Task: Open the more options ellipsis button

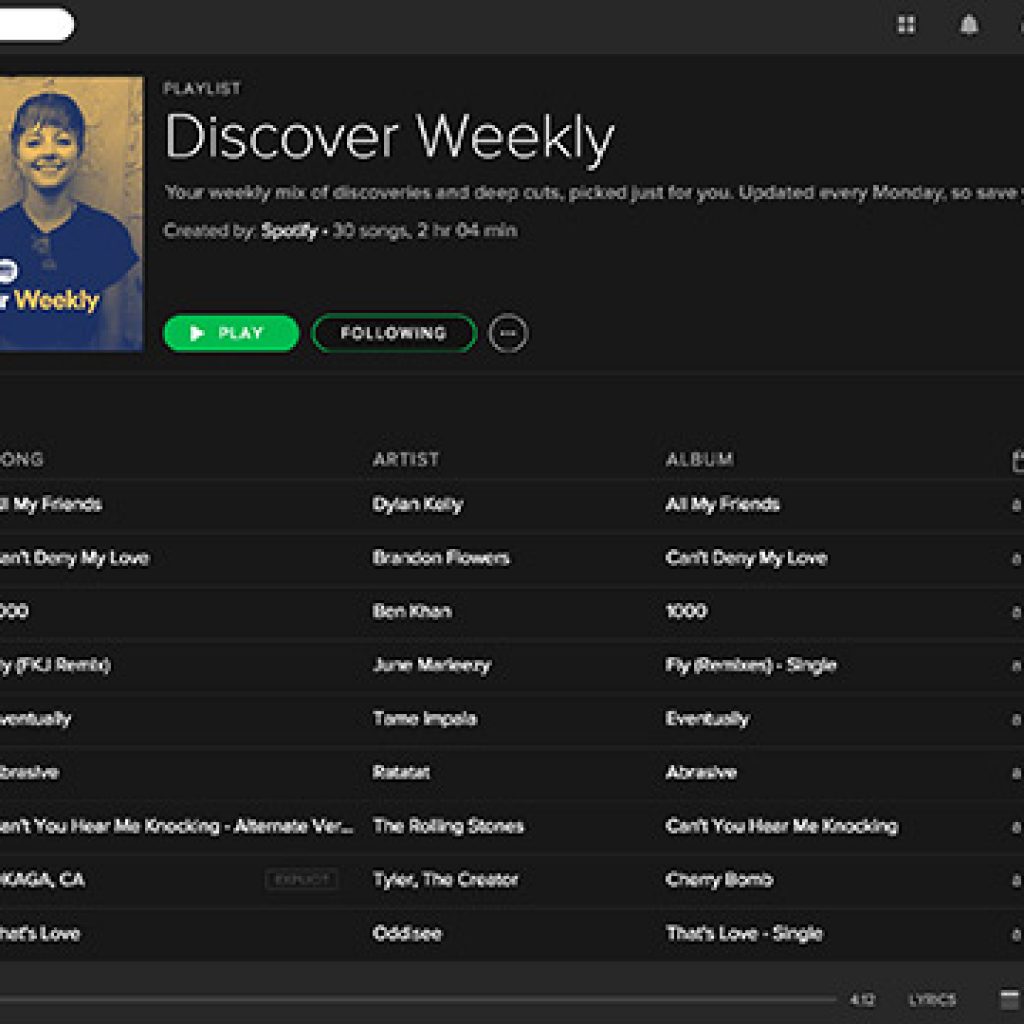Action: [x=508, y=334]
